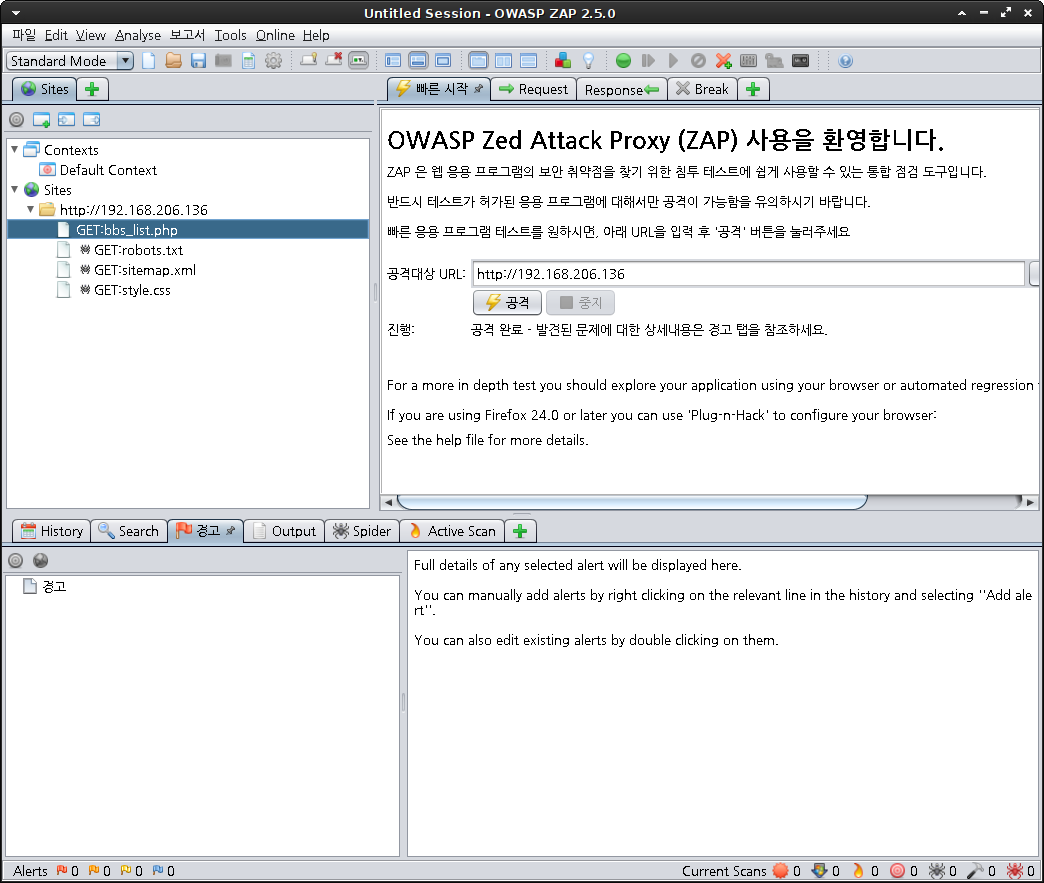Open the Scan Policy Manager sliders icon

[x=748, y=61]
